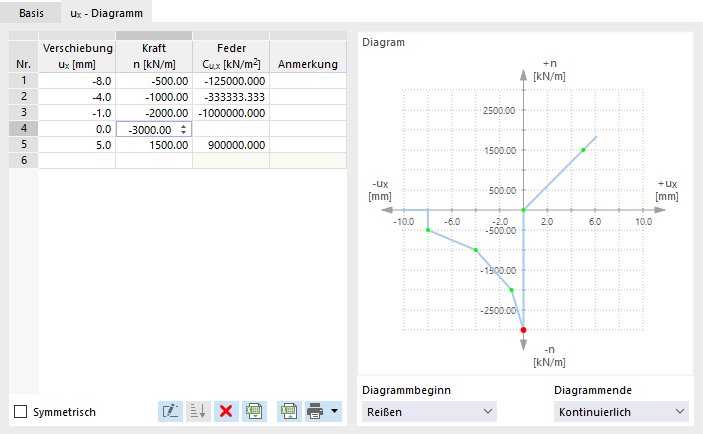The height and width of the screenshot is (434, 703).
Task: Switch to the Basis tab
Action: [x=31, y=13]
